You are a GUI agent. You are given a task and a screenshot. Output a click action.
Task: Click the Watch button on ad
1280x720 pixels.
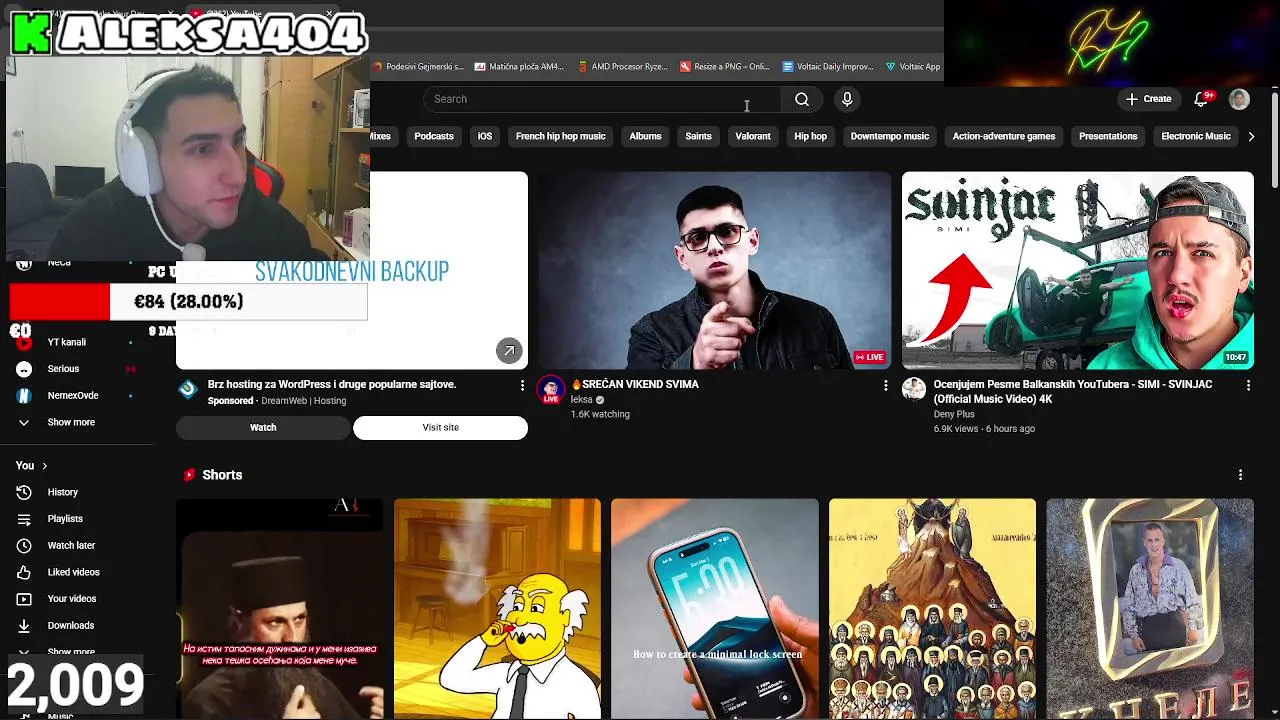point(263,427)
